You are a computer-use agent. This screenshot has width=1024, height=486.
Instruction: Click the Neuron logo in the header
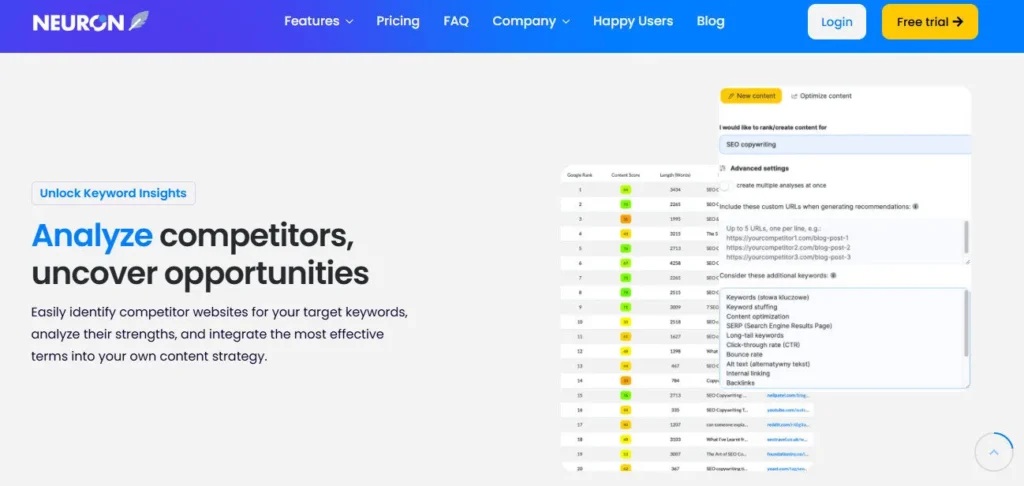(90, 22)
